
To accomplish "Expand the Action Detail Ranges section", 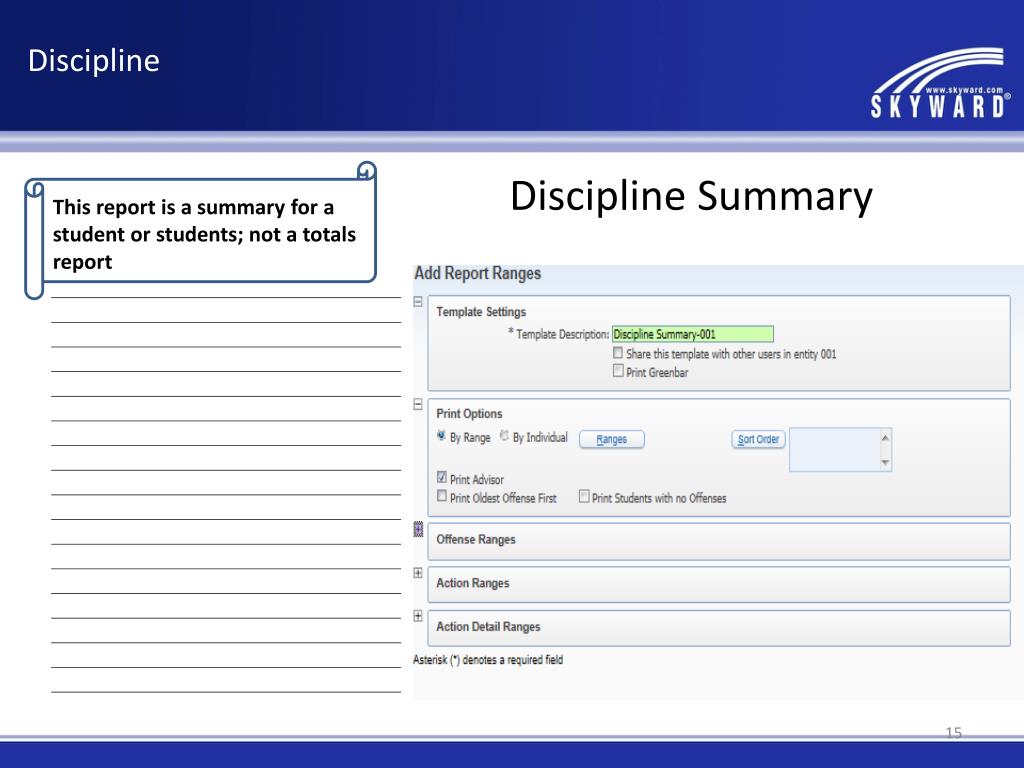I will (x=418, y=616).
